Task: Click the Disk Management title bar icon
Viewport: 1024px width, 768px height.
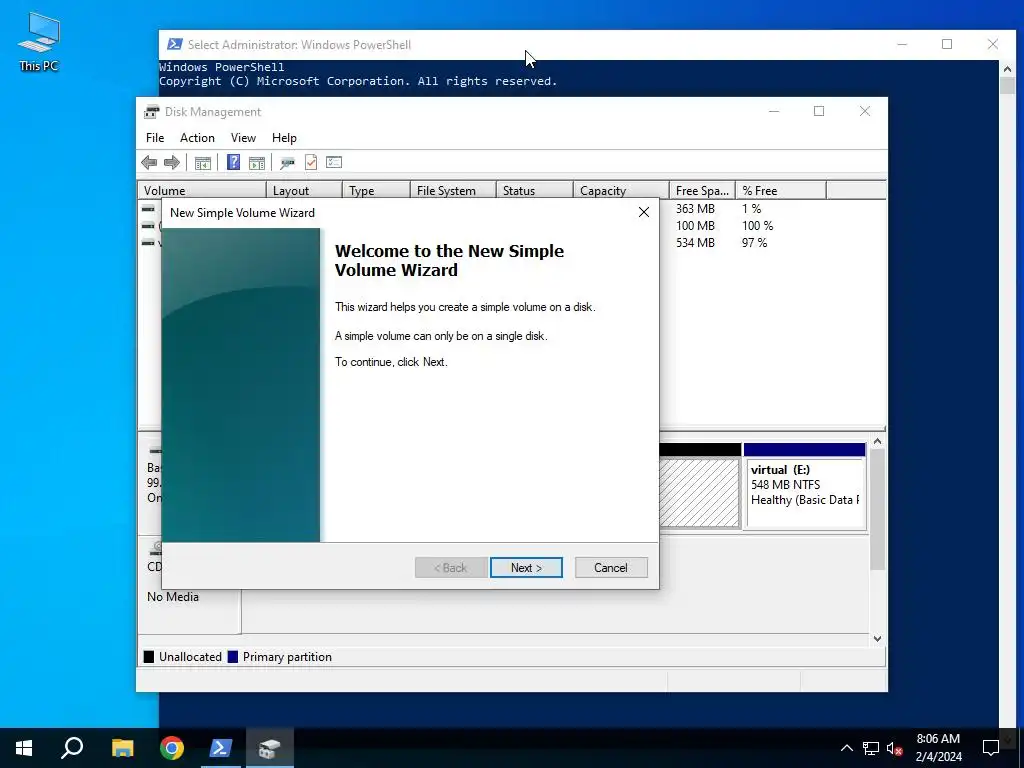Action: [x=152, y=112]
